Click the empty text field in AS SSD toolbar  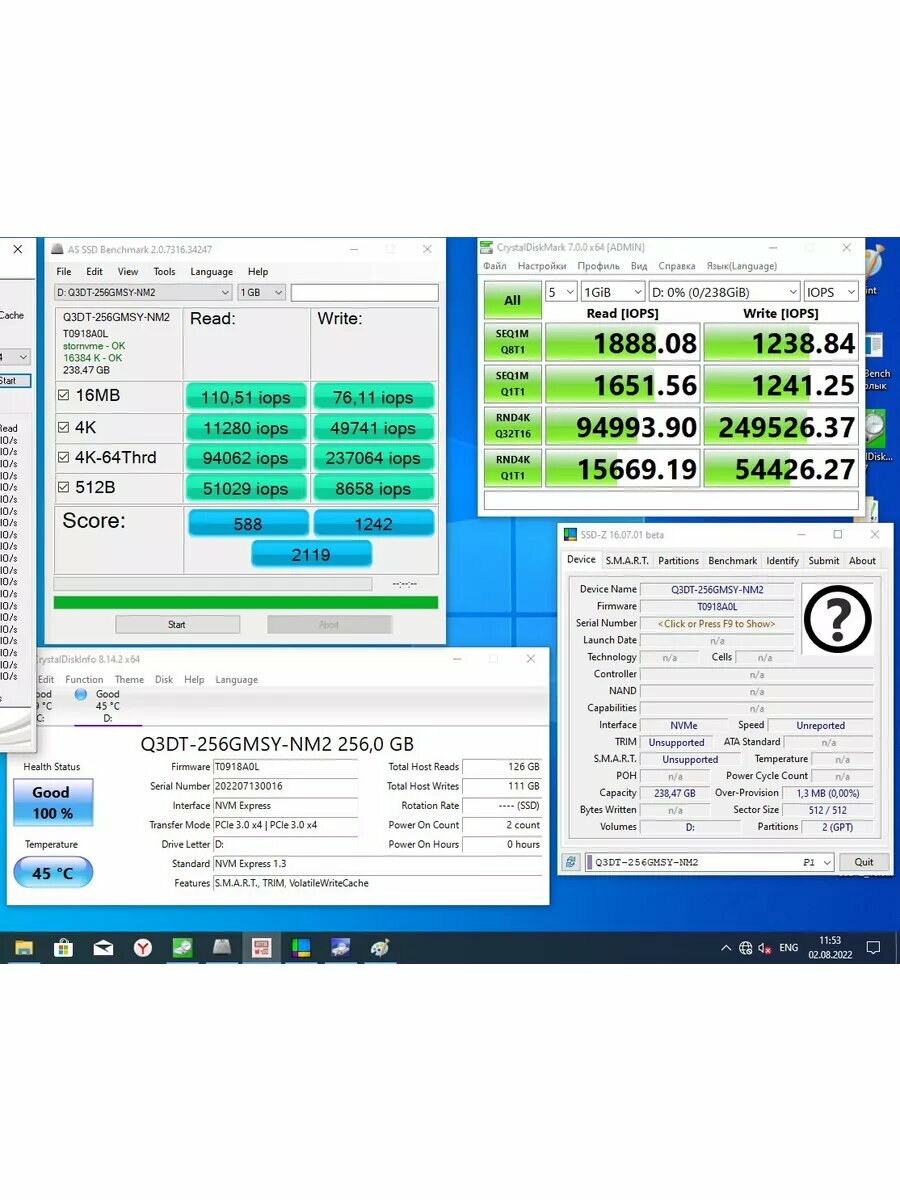coord(364,292)
